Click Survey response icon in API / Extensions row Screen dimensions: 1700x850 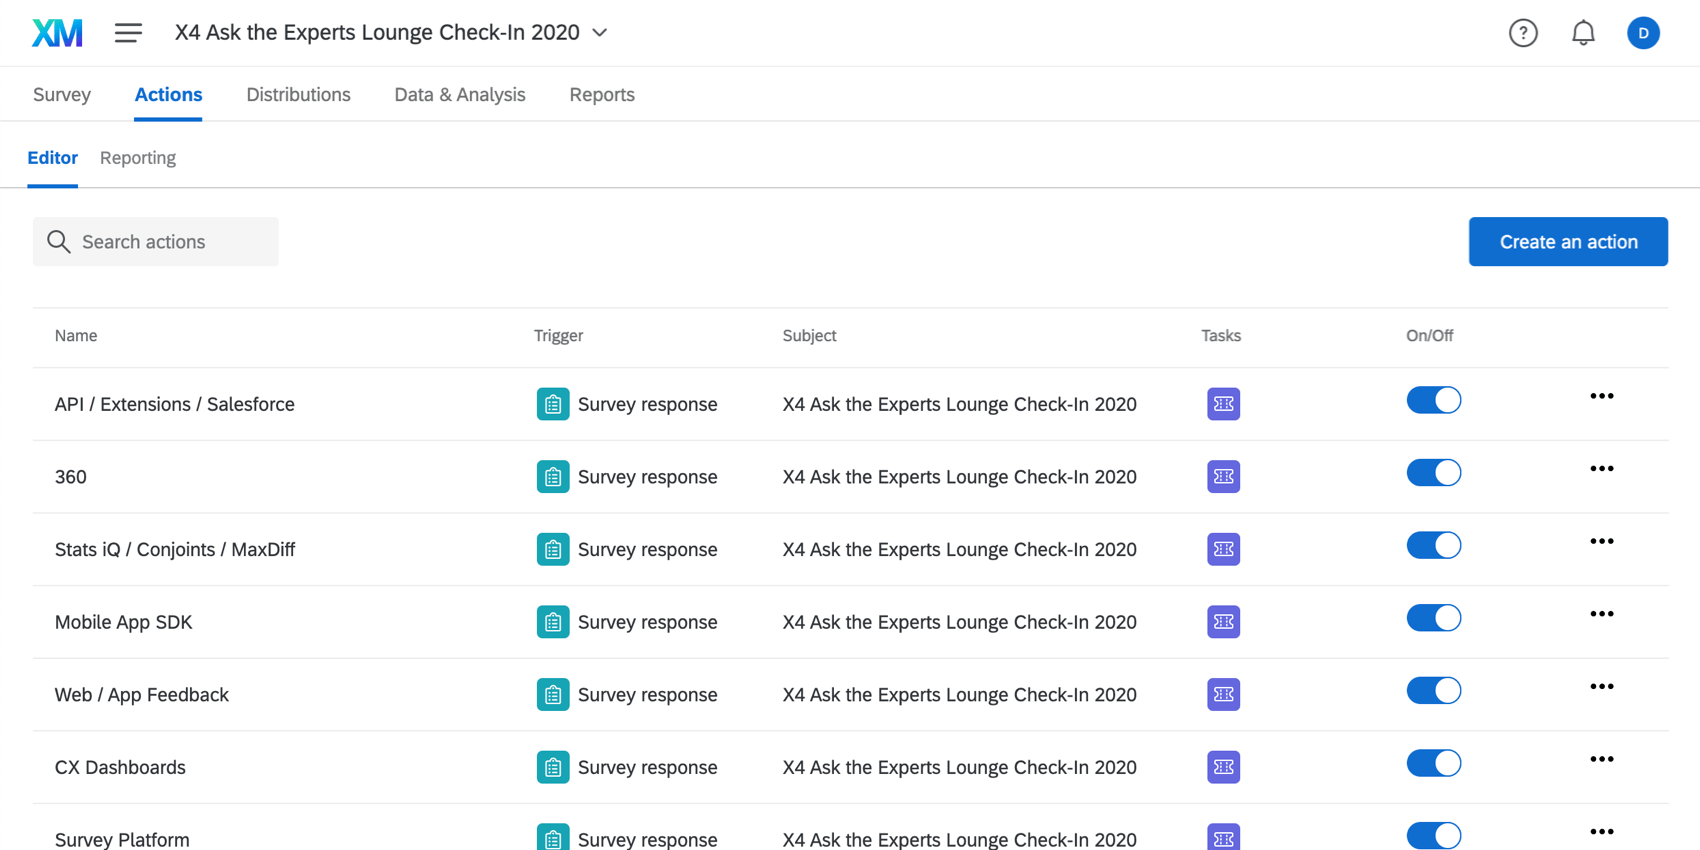[553, 404]
